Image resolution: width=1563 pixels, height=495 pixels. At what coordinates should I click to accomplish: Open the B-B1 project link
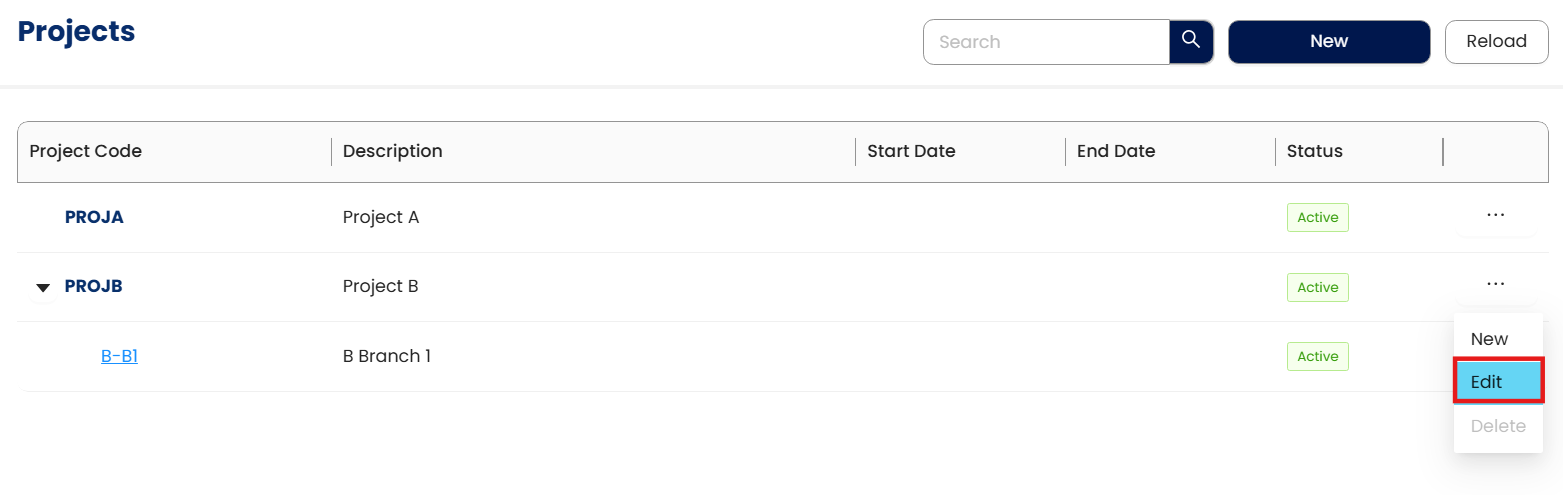click(119, 356)
